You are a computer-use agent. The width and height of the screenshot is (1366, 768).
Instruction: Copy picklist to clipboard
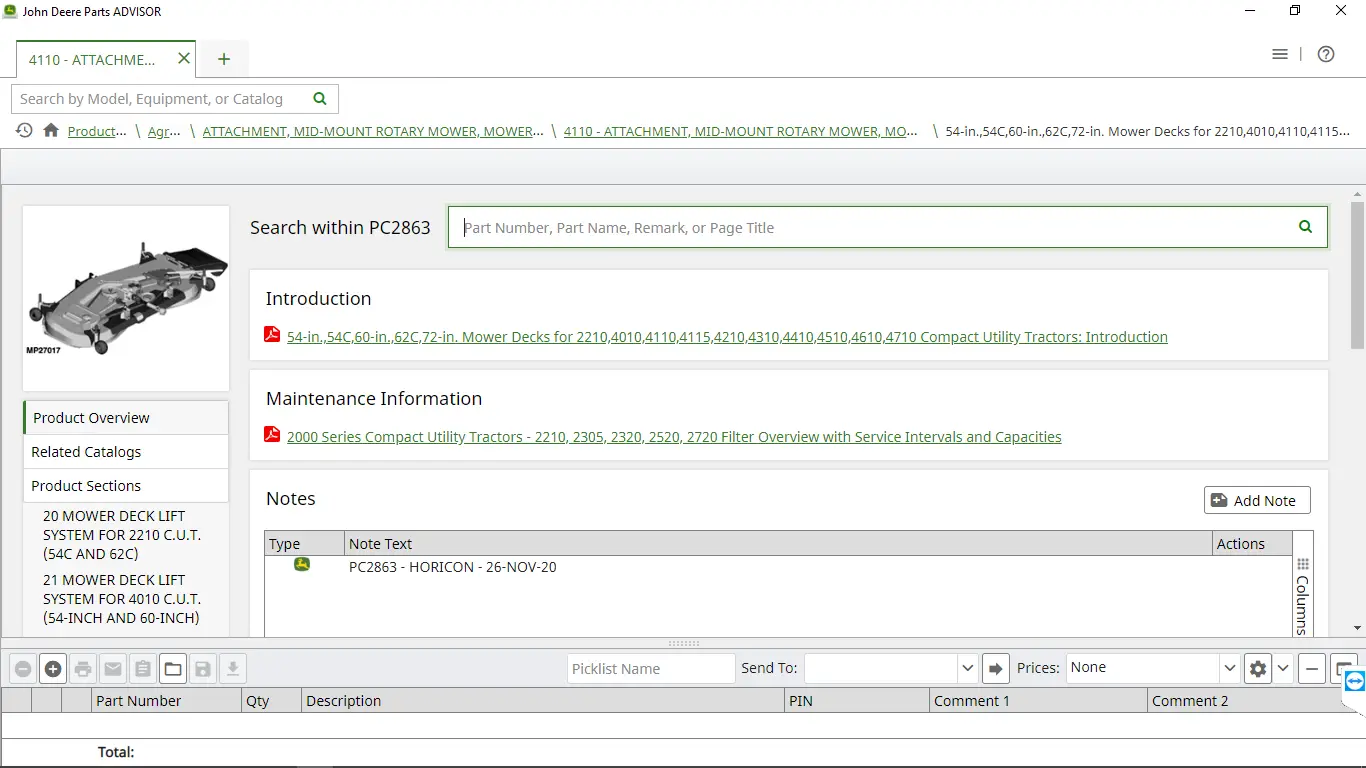coord(143,668)
